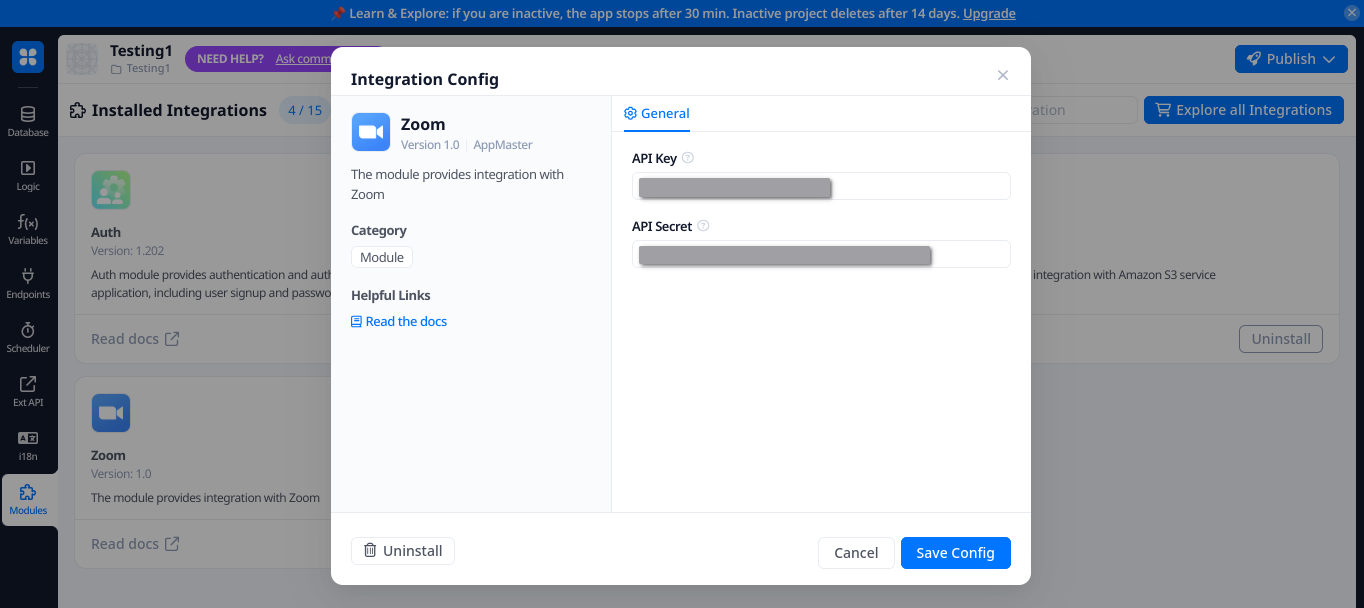Open the Read the docs link in dialog
This screenshot has height=608, width=1364.
click(399, 322)
